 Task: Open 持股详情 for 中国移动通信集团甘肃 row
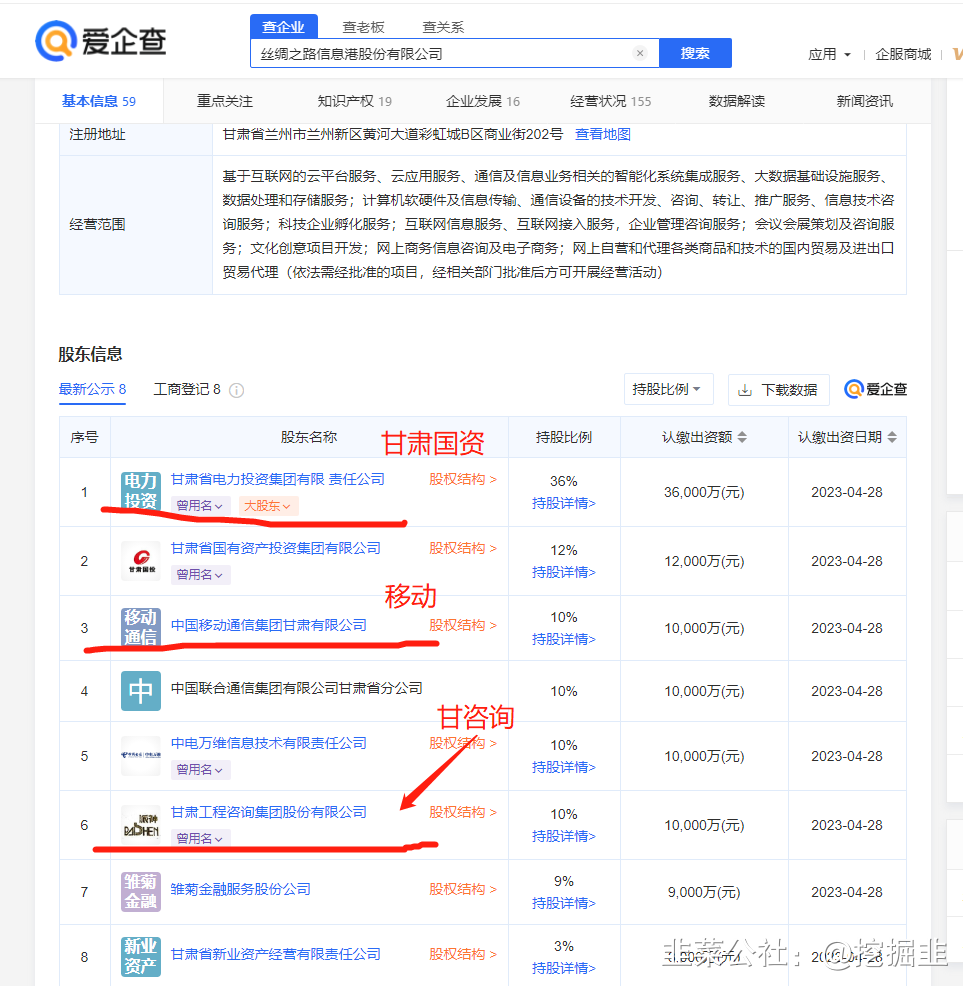point(564,639)
